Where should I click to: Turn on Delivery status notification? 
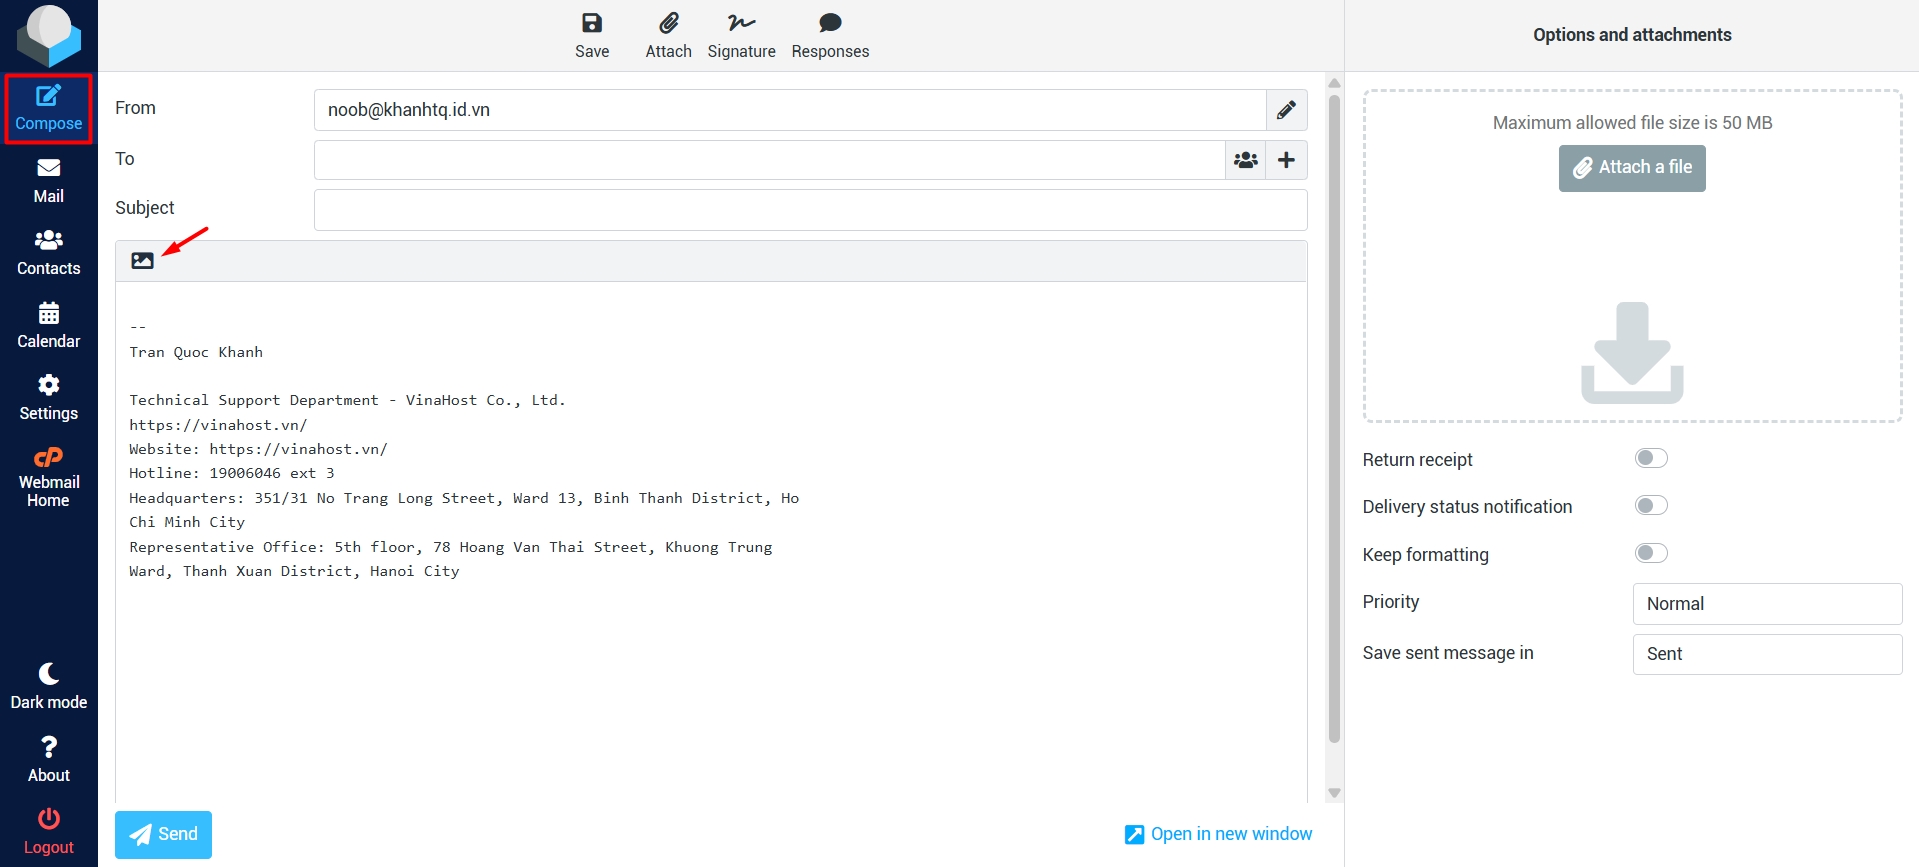tap(1650, 506)
